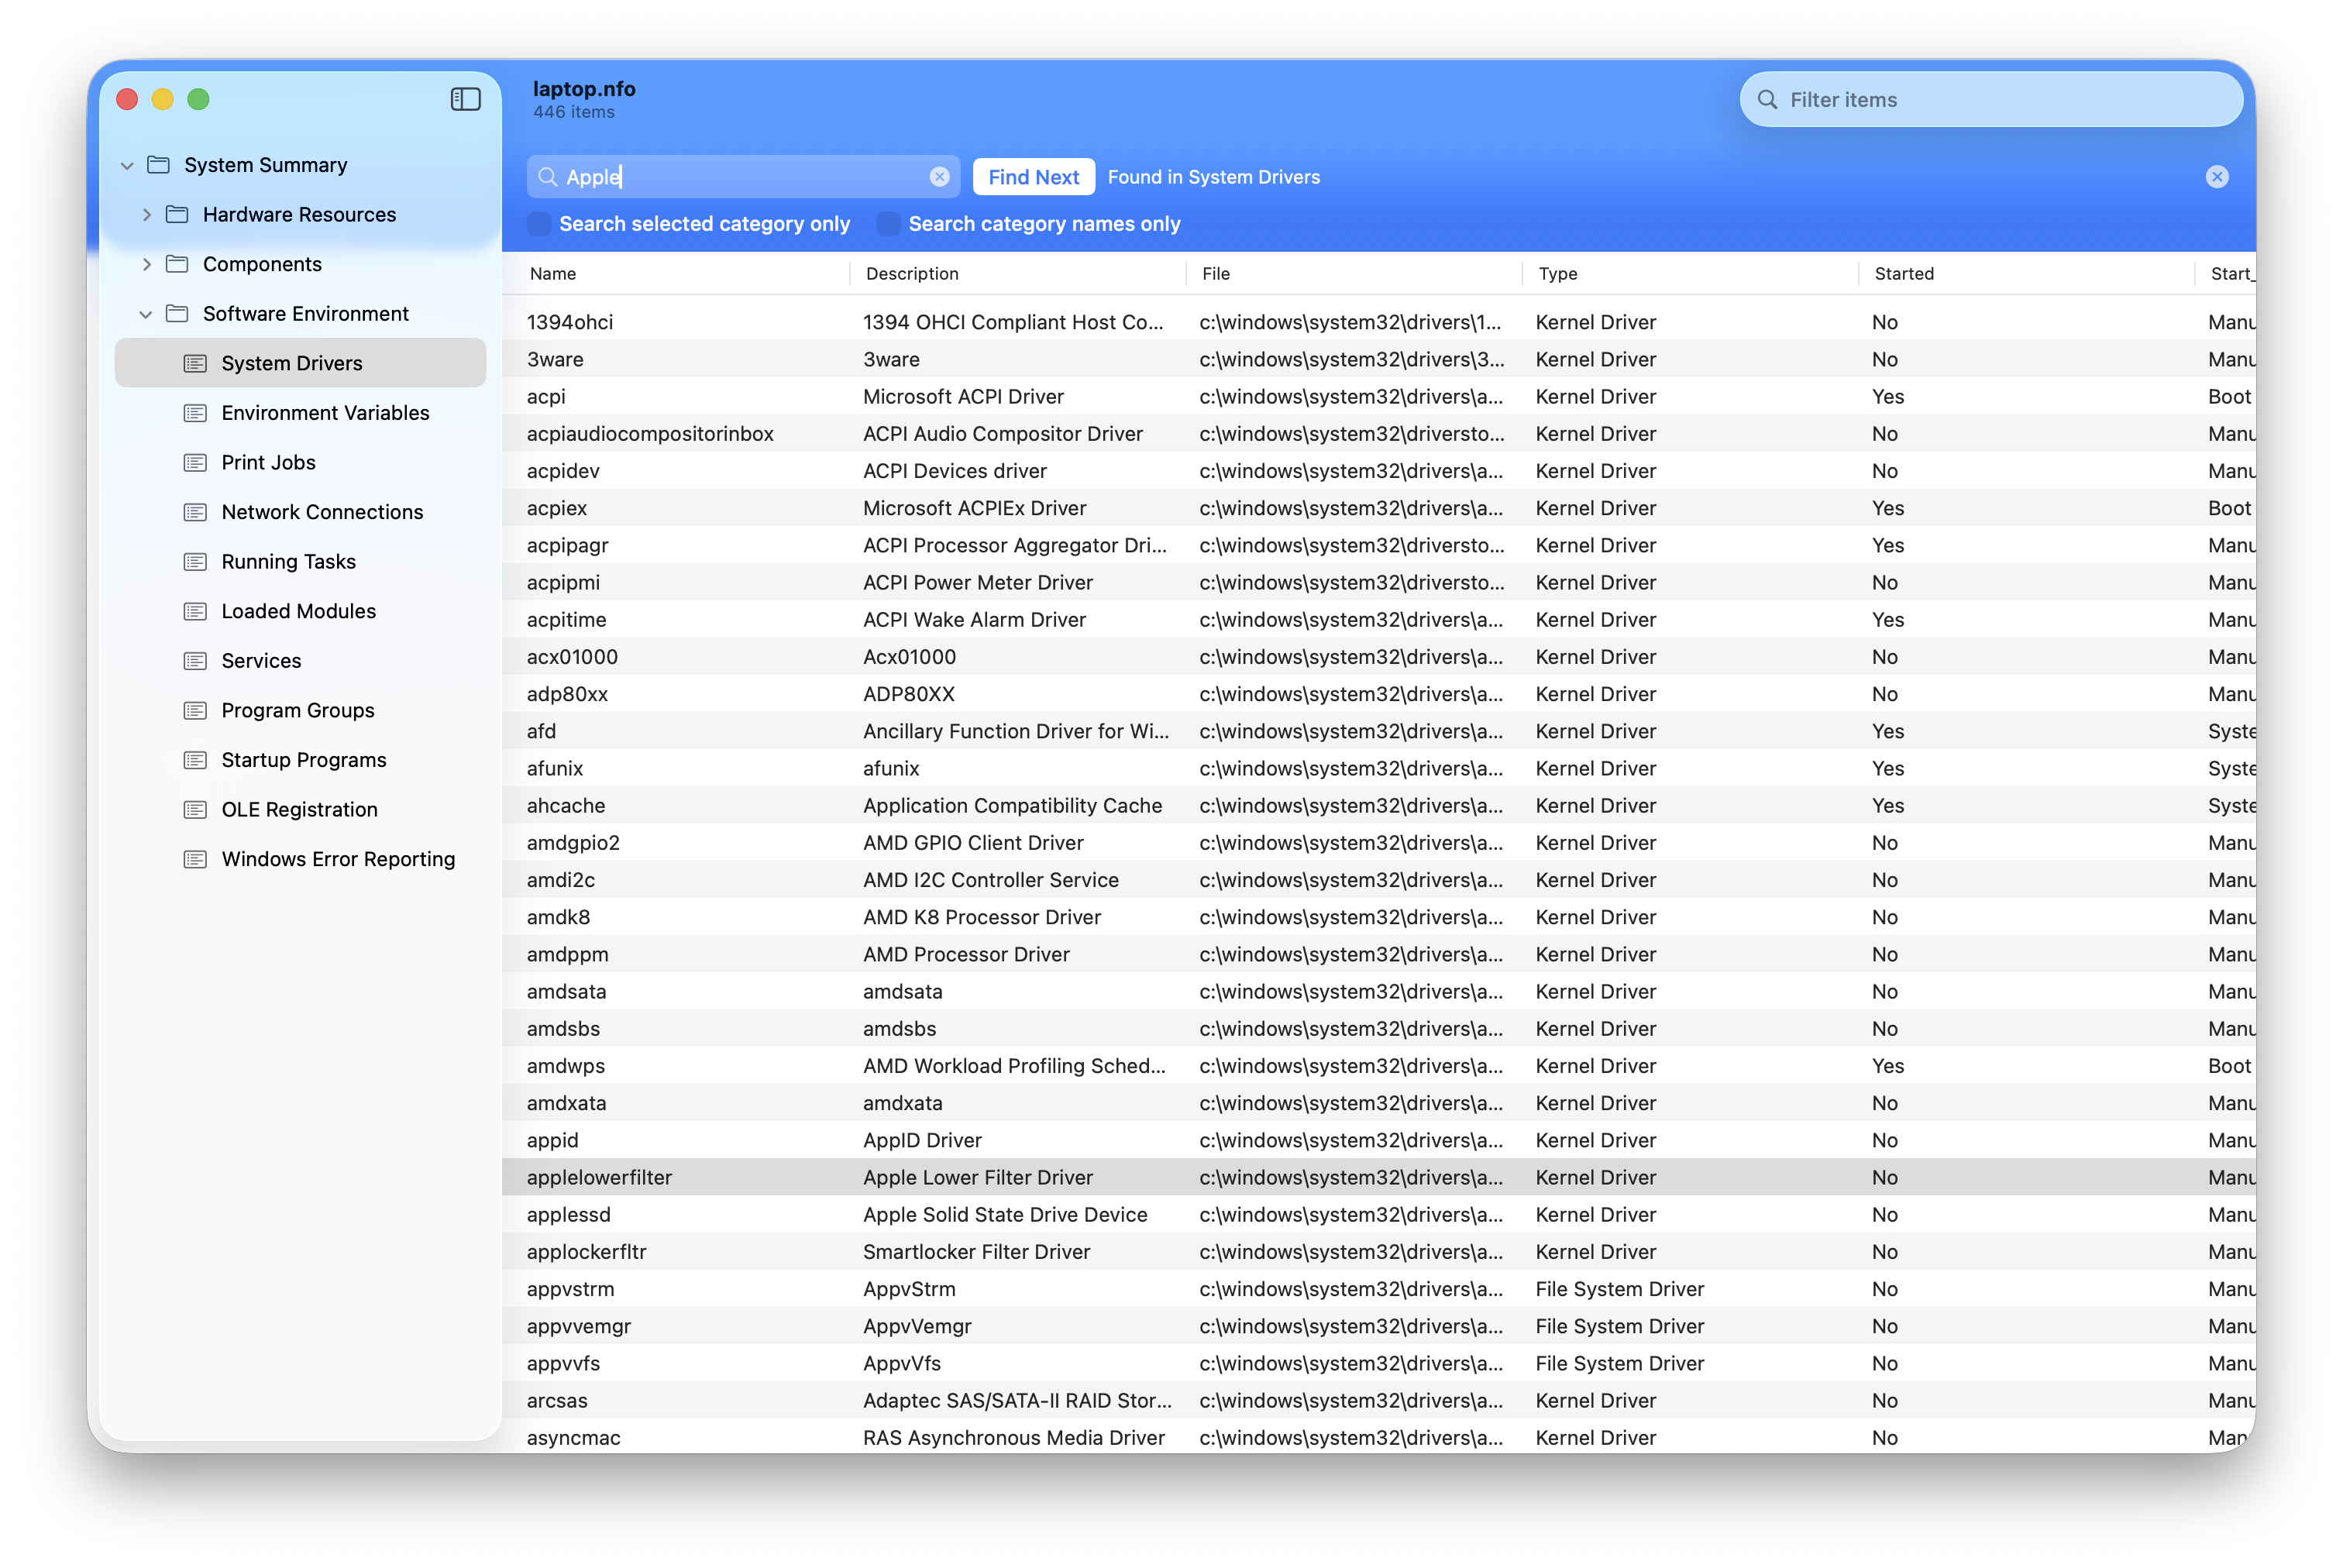Clear the Apple search text
The width and height of the screenshot is (2343, 1568).
[939, 177]
